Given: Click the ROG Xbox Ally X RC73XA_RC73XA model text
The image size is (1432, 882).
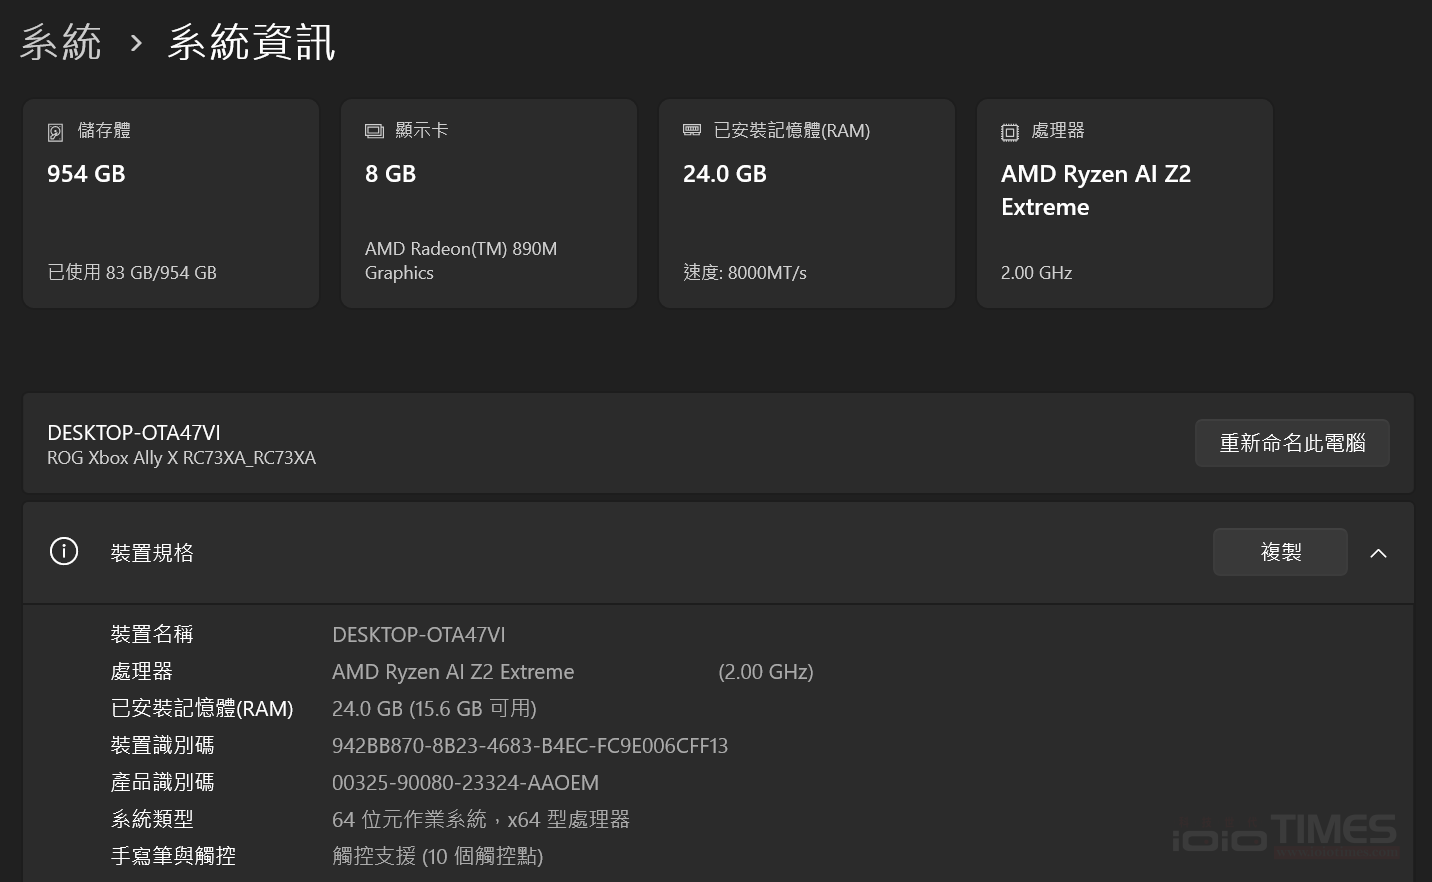Looking at the screenshot, I should (181, 458).
